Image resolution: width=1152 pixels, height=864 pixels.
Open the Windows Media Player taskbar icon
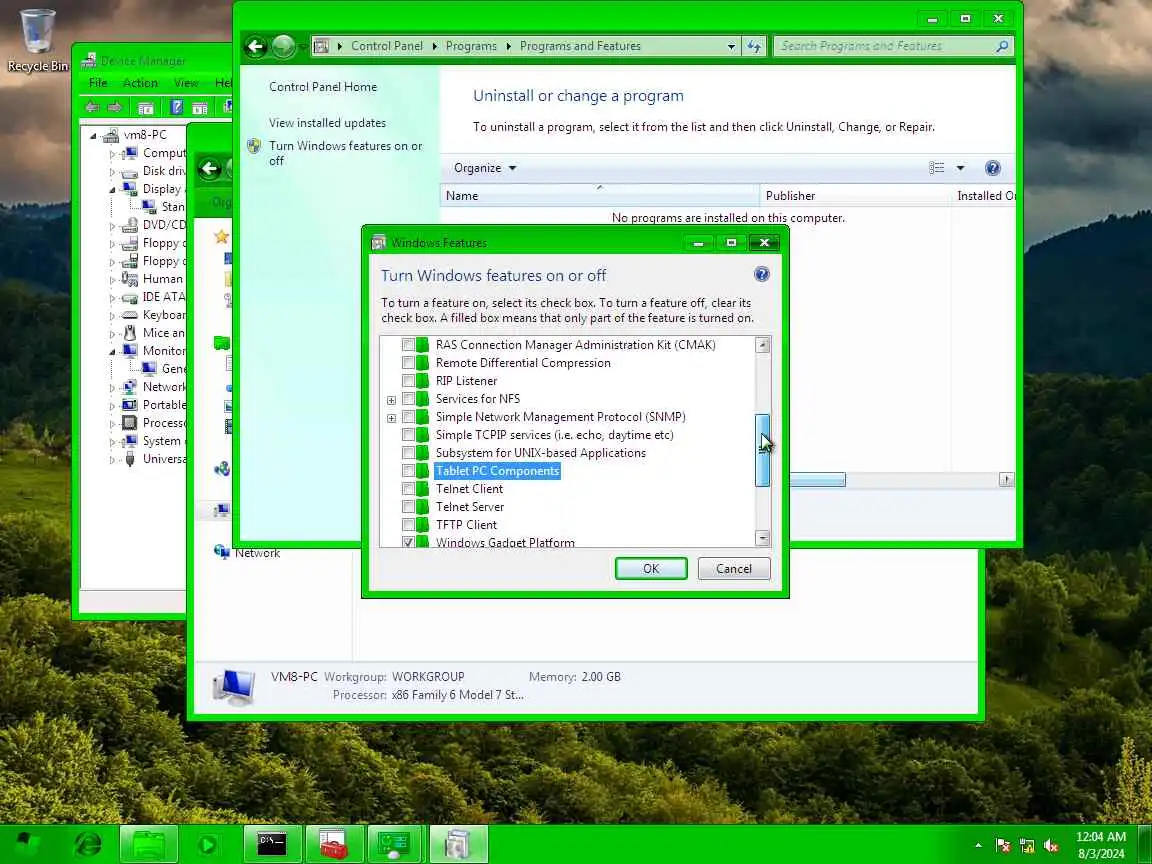(x=208, y=843)
